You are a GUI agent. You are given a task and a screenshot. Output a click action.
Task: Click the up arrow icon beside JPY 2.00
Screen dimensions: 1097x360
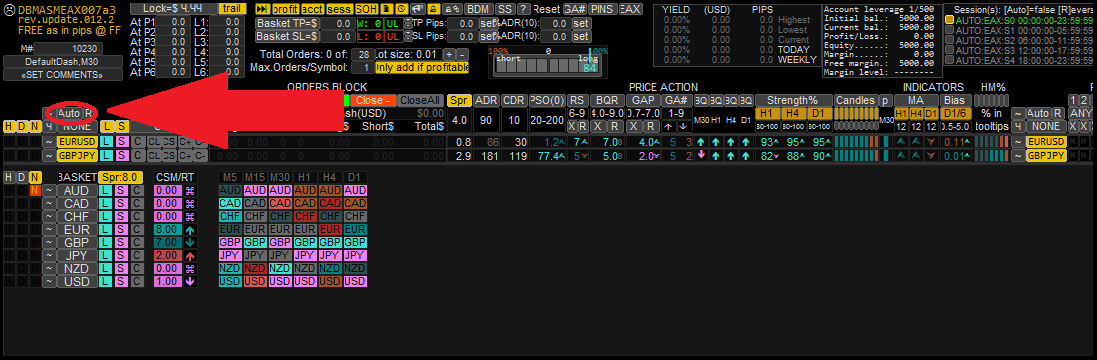tap(190, 256)
